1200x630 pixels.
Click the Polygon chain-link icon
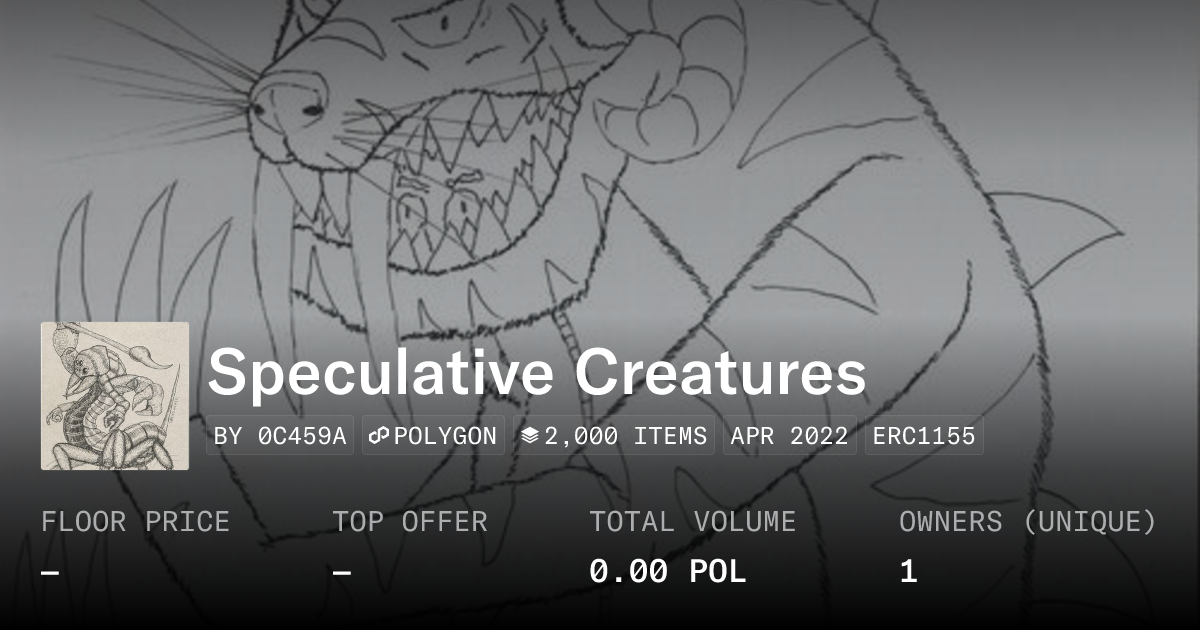click(x=379, y=436)
